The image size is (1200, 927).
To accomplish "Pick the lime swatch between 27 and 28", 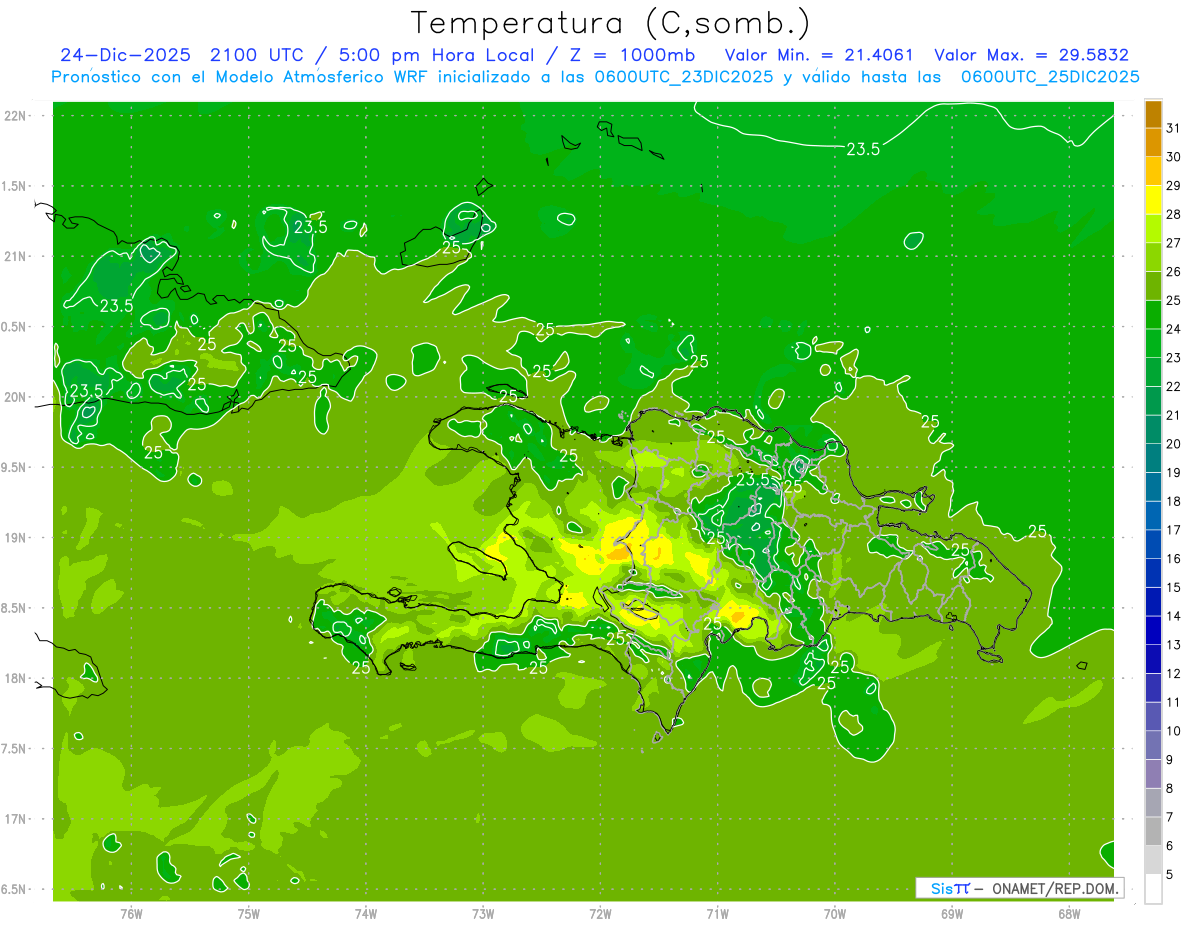I will 1153,228.
